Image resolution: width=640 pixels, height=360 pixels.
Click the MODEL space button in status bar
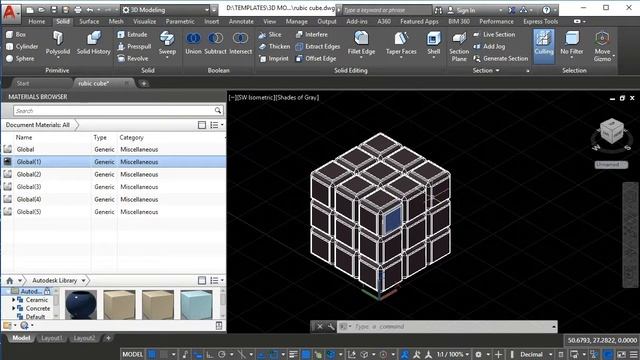pyautogui.click(x=133, y=354)
